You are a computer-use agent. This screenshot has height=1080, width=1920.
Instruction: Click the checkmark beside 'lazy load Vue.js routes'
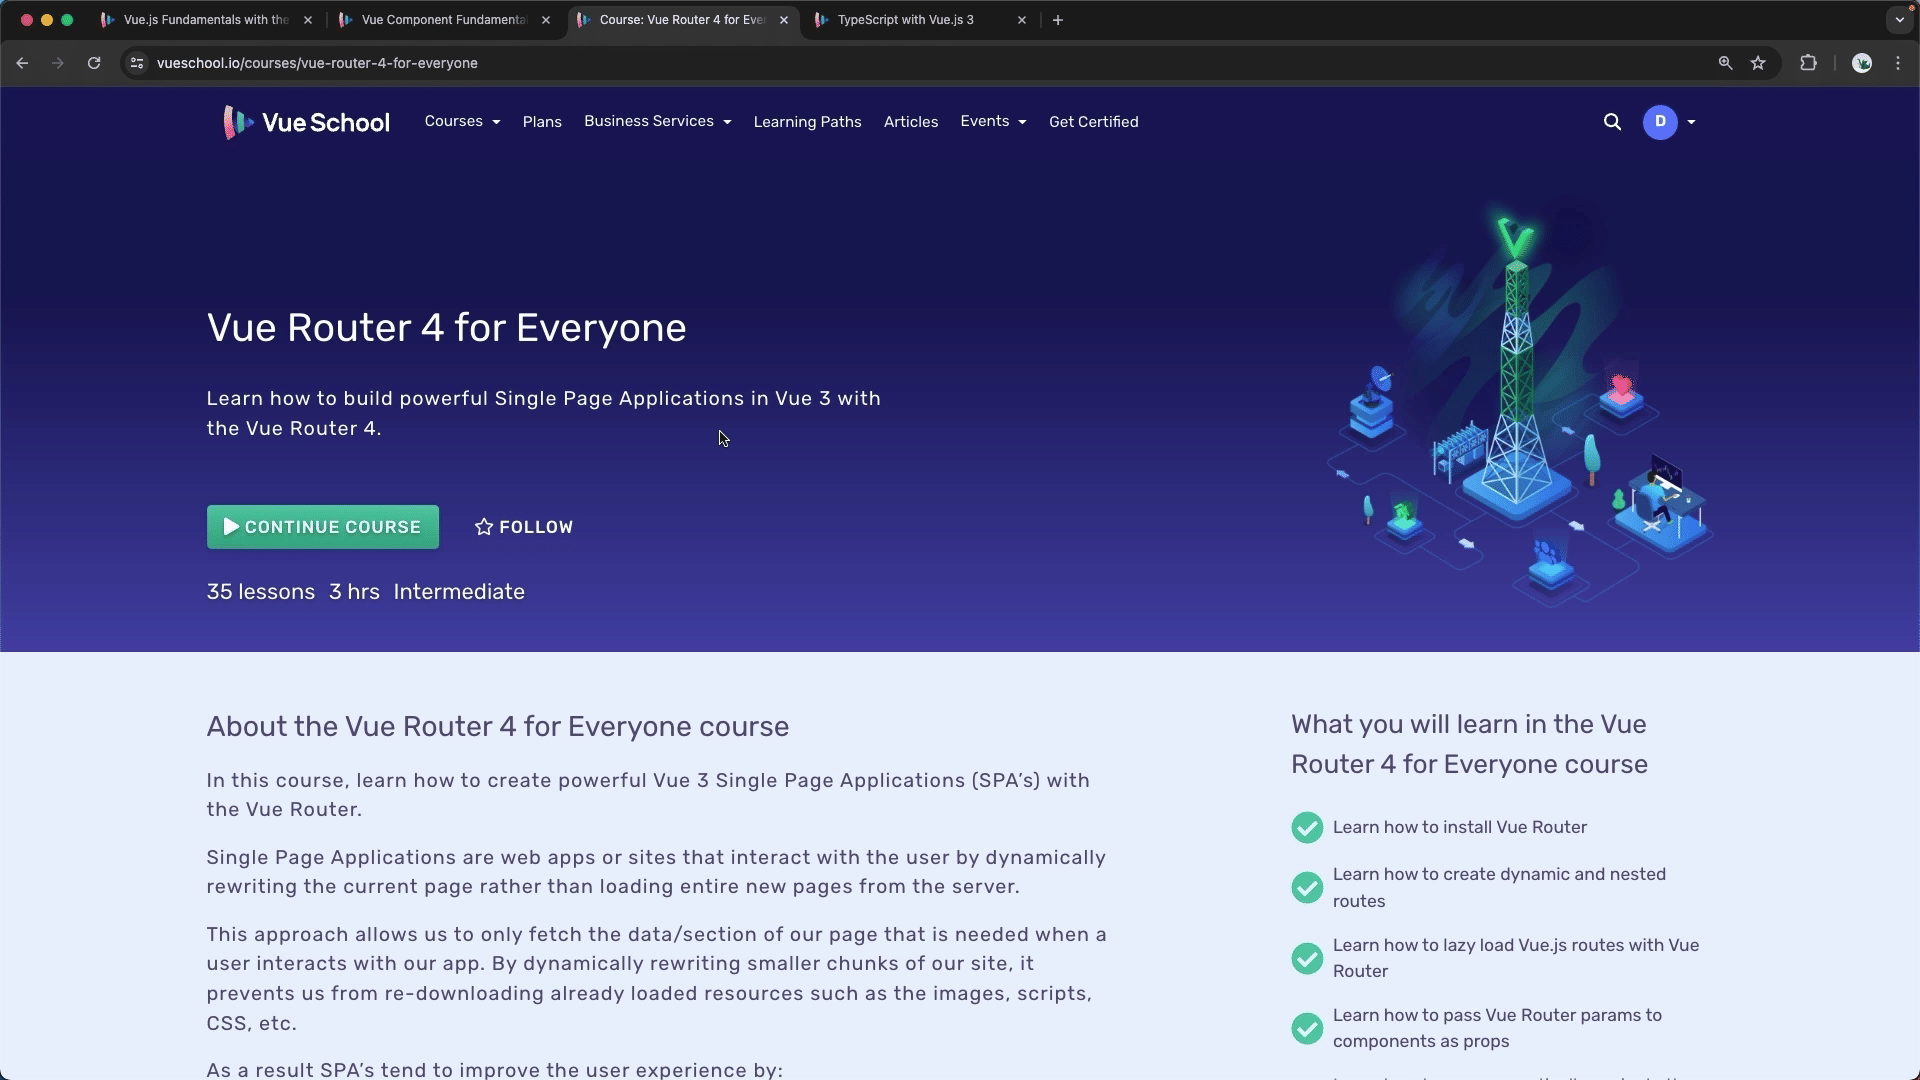coord(1307,958)
